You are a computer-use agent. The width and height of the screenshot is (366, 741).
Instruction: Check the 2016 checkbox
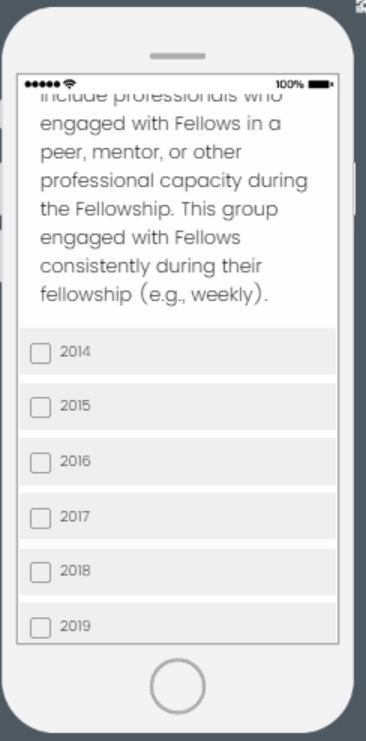pyautogui.click(x=41, y=463)
